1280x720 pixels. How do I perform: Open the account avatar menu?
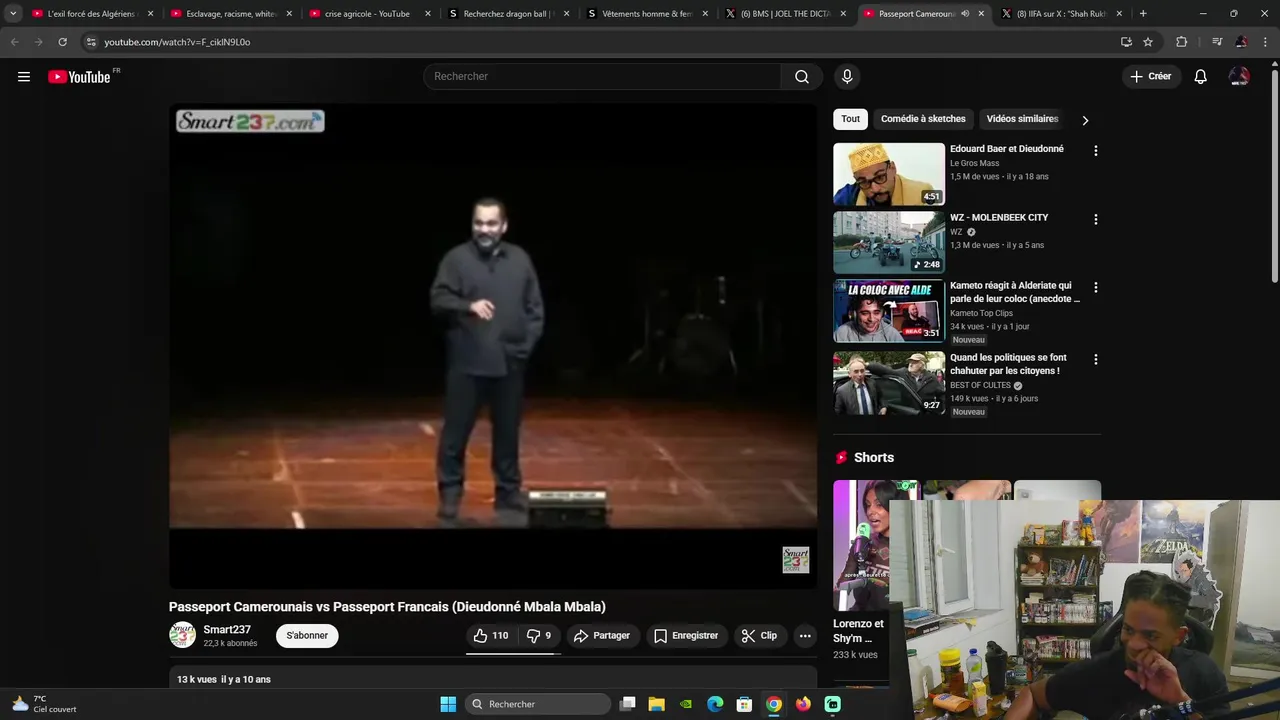click(1239, 77)
